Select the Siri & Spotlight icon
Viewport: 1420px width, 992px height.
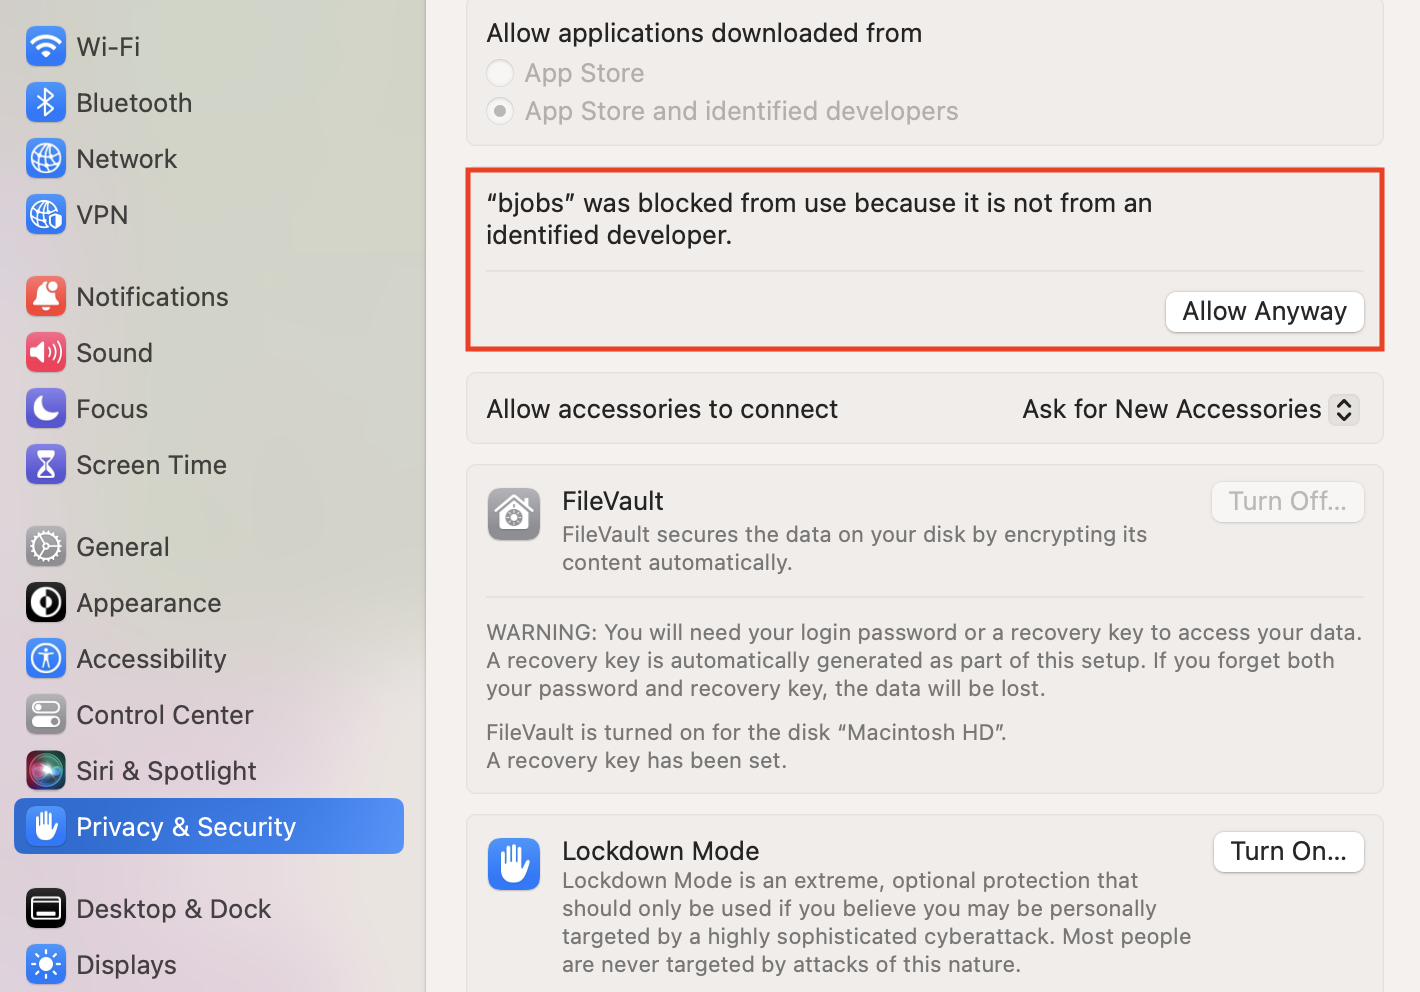click(46, 771)
